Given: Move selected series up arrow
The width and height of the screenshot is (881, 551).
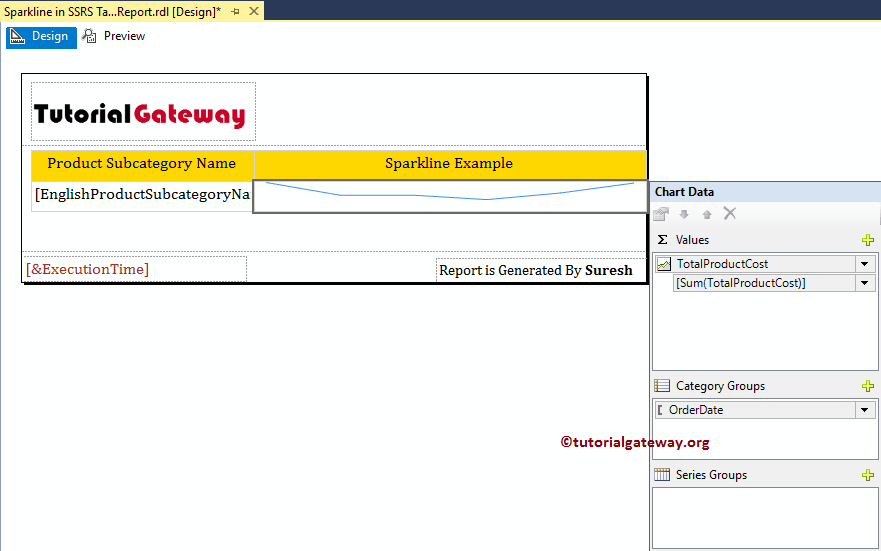Looking at the screenshot, I should tap(707, 214).
